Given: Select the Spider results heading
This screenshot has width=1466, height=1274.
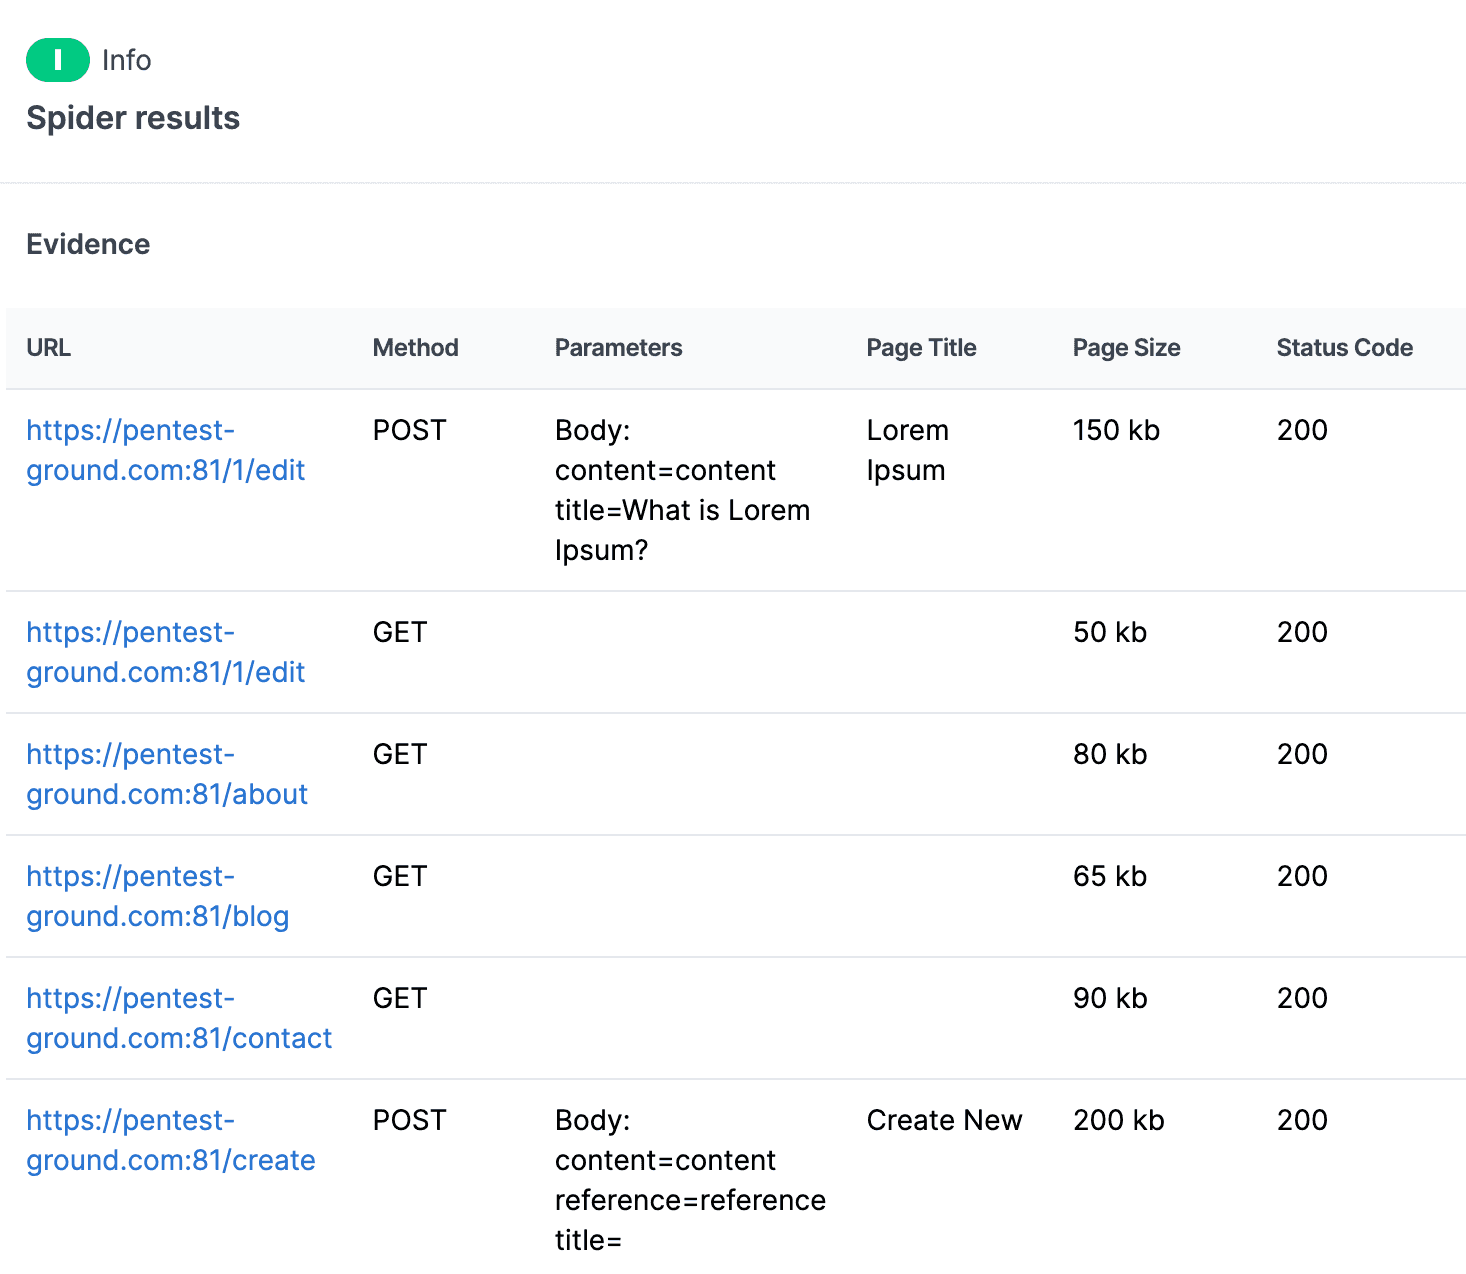Looking at the screenshot, I should click(133, 117).
